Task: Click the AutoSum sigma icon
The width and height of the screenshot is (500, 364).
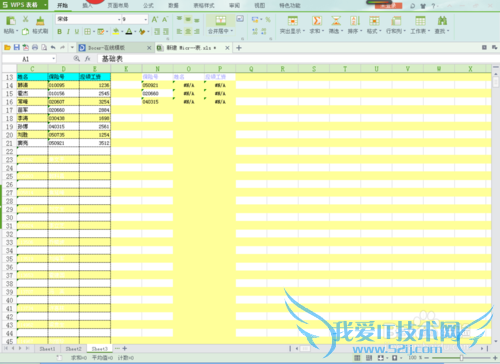Action: click(x=317, y=21)
